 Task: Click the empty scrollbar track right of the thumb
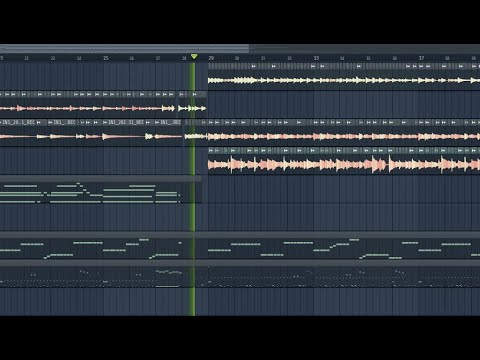point(364,48)
